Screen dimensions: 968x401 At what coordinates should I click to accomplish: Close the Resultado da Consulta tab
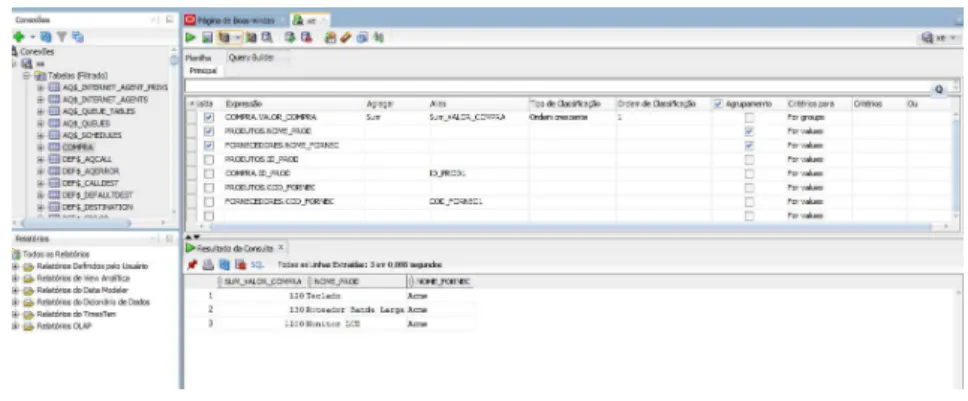click(280, 248)
